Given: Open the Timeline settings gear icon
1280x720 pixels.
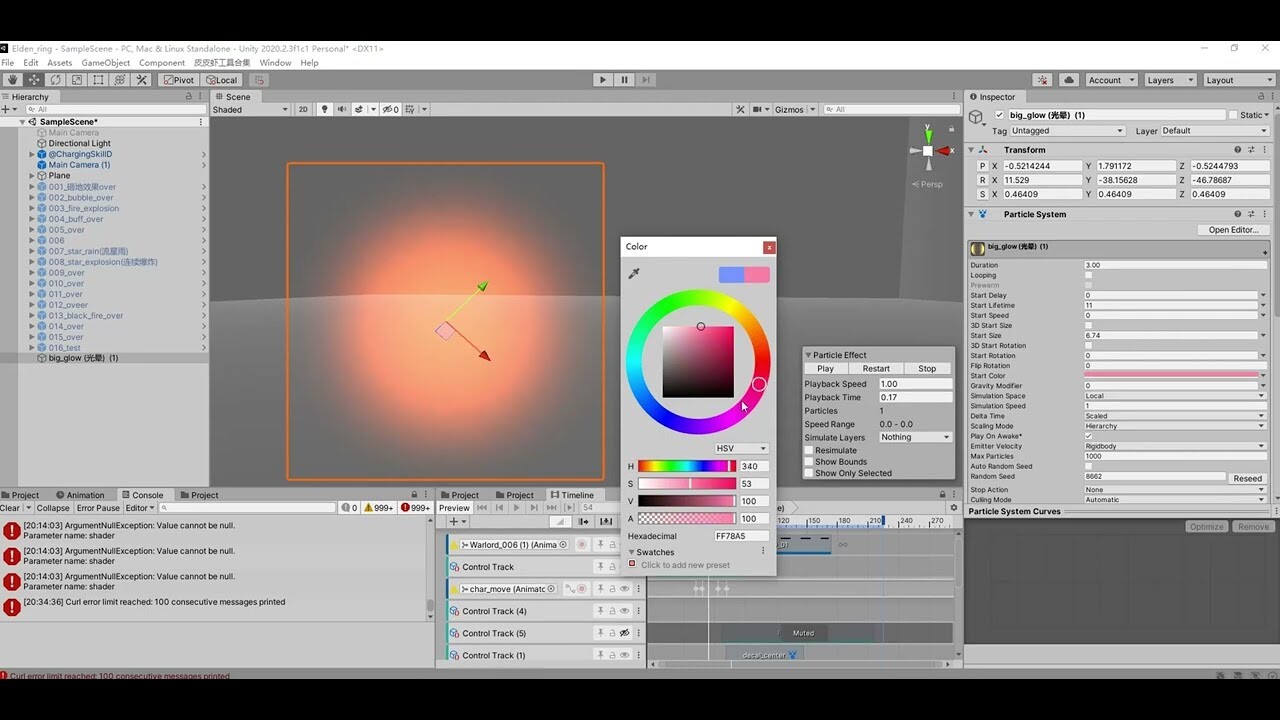Looking at the screenshot, I should pyautogui.click(x=952, y=508).
